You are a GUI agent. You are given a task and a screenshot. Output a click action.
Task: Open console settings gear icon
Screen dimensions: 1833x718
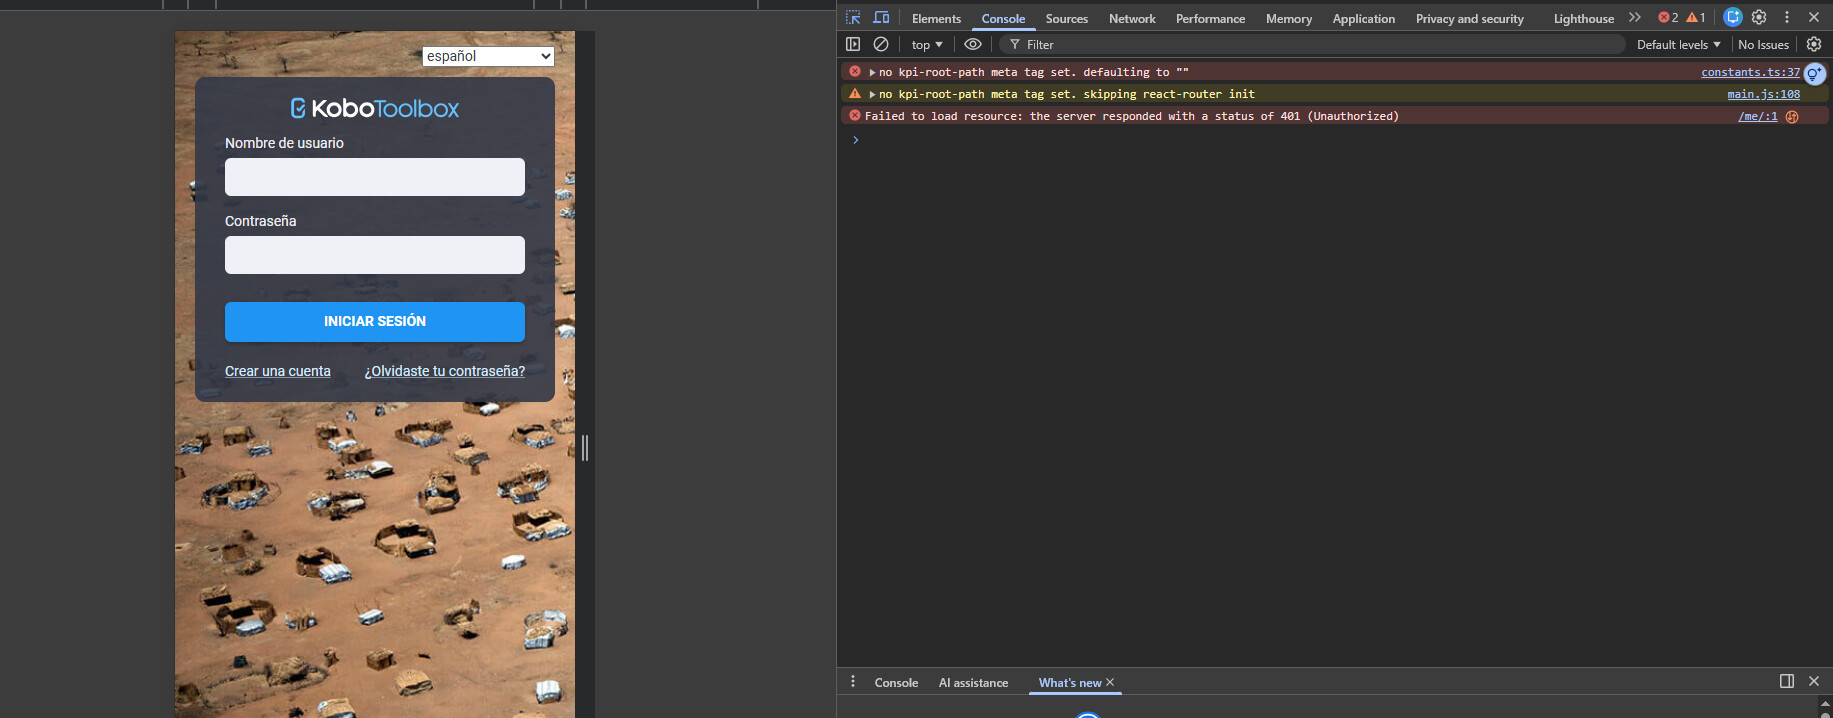1814,44
